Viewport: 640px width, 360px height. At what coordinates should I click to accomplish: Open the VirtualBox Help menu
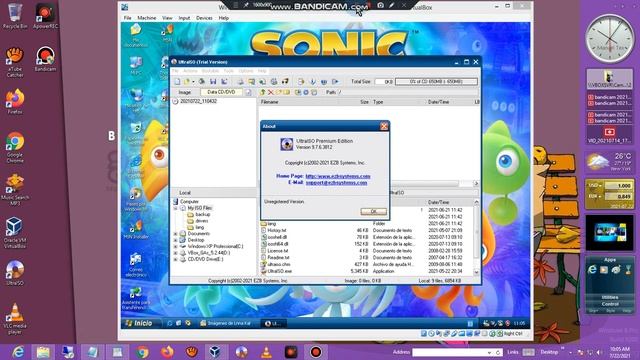pyautogui.click(x=223, y=18)
